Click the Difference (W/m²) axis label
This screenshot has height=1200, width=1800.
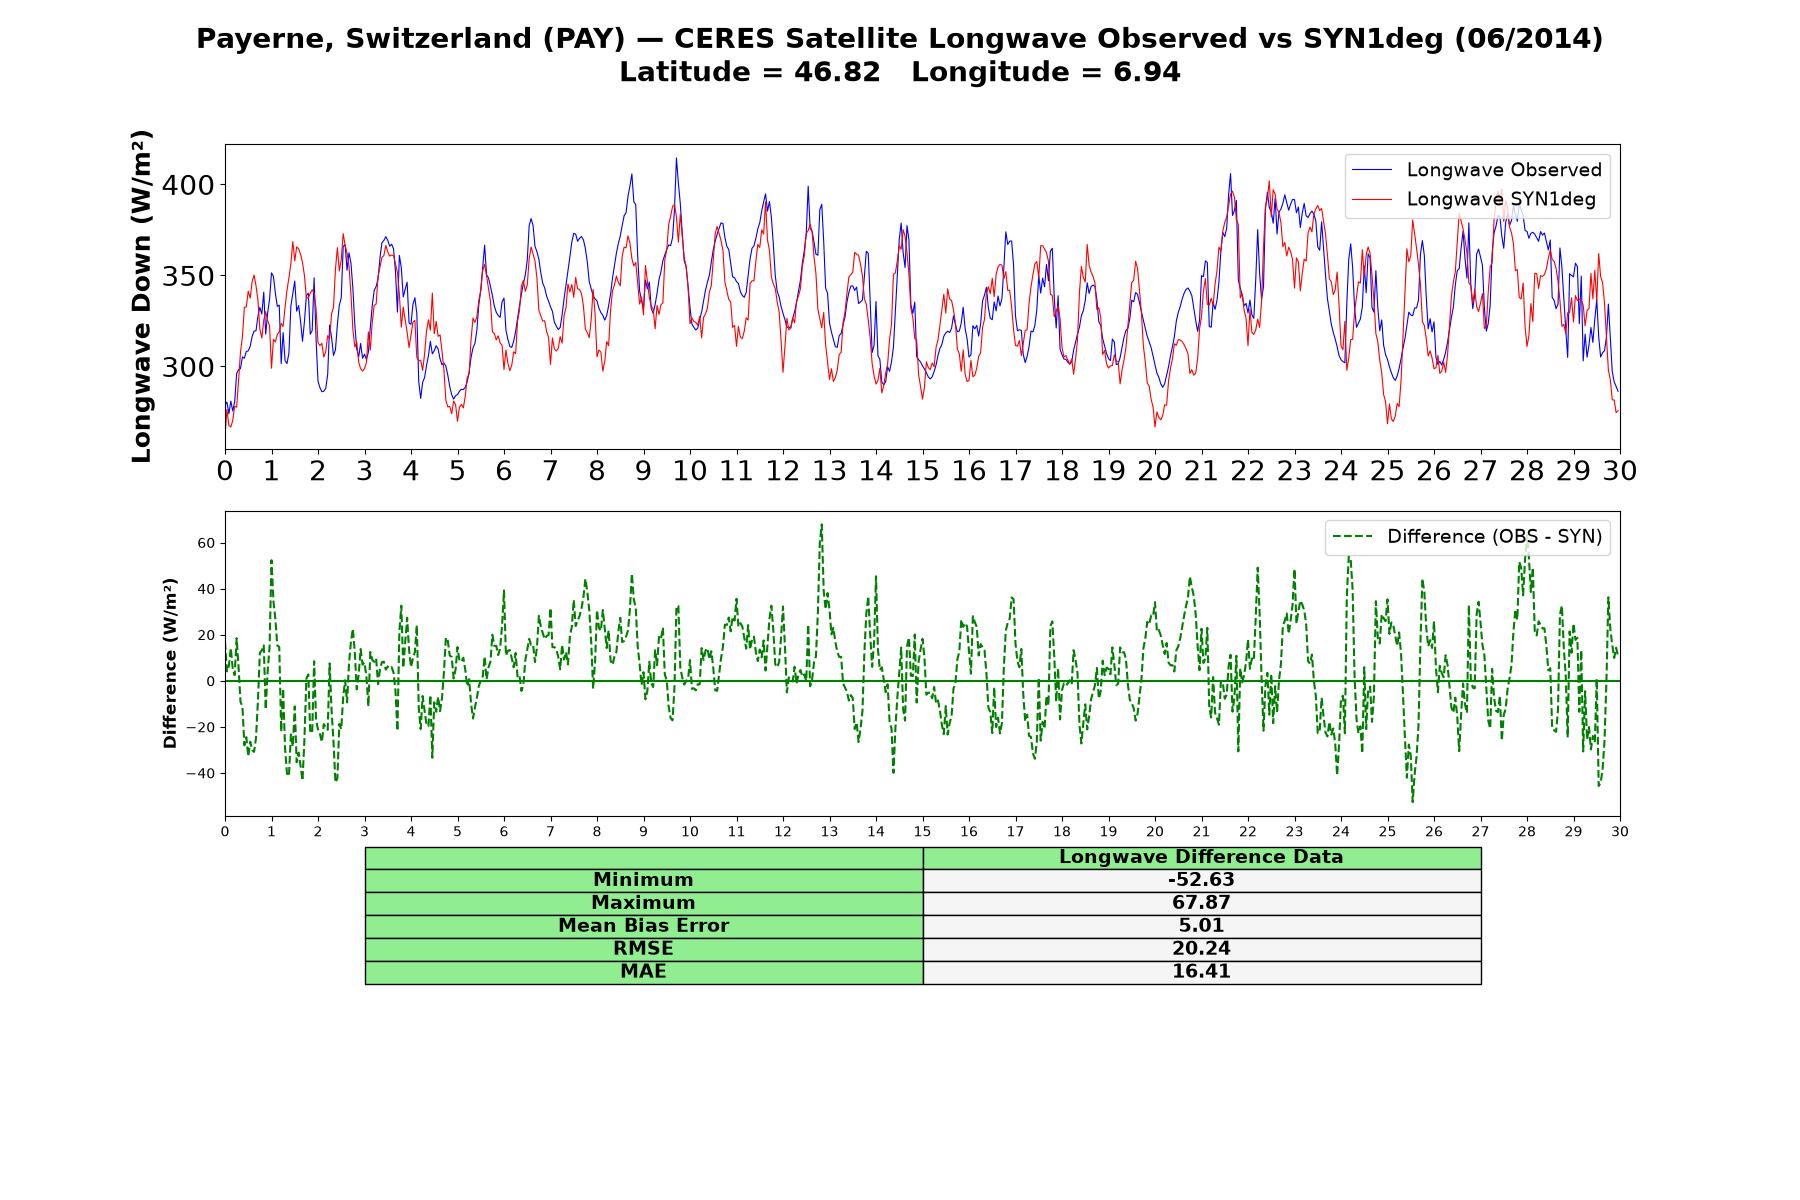point(170,663)
